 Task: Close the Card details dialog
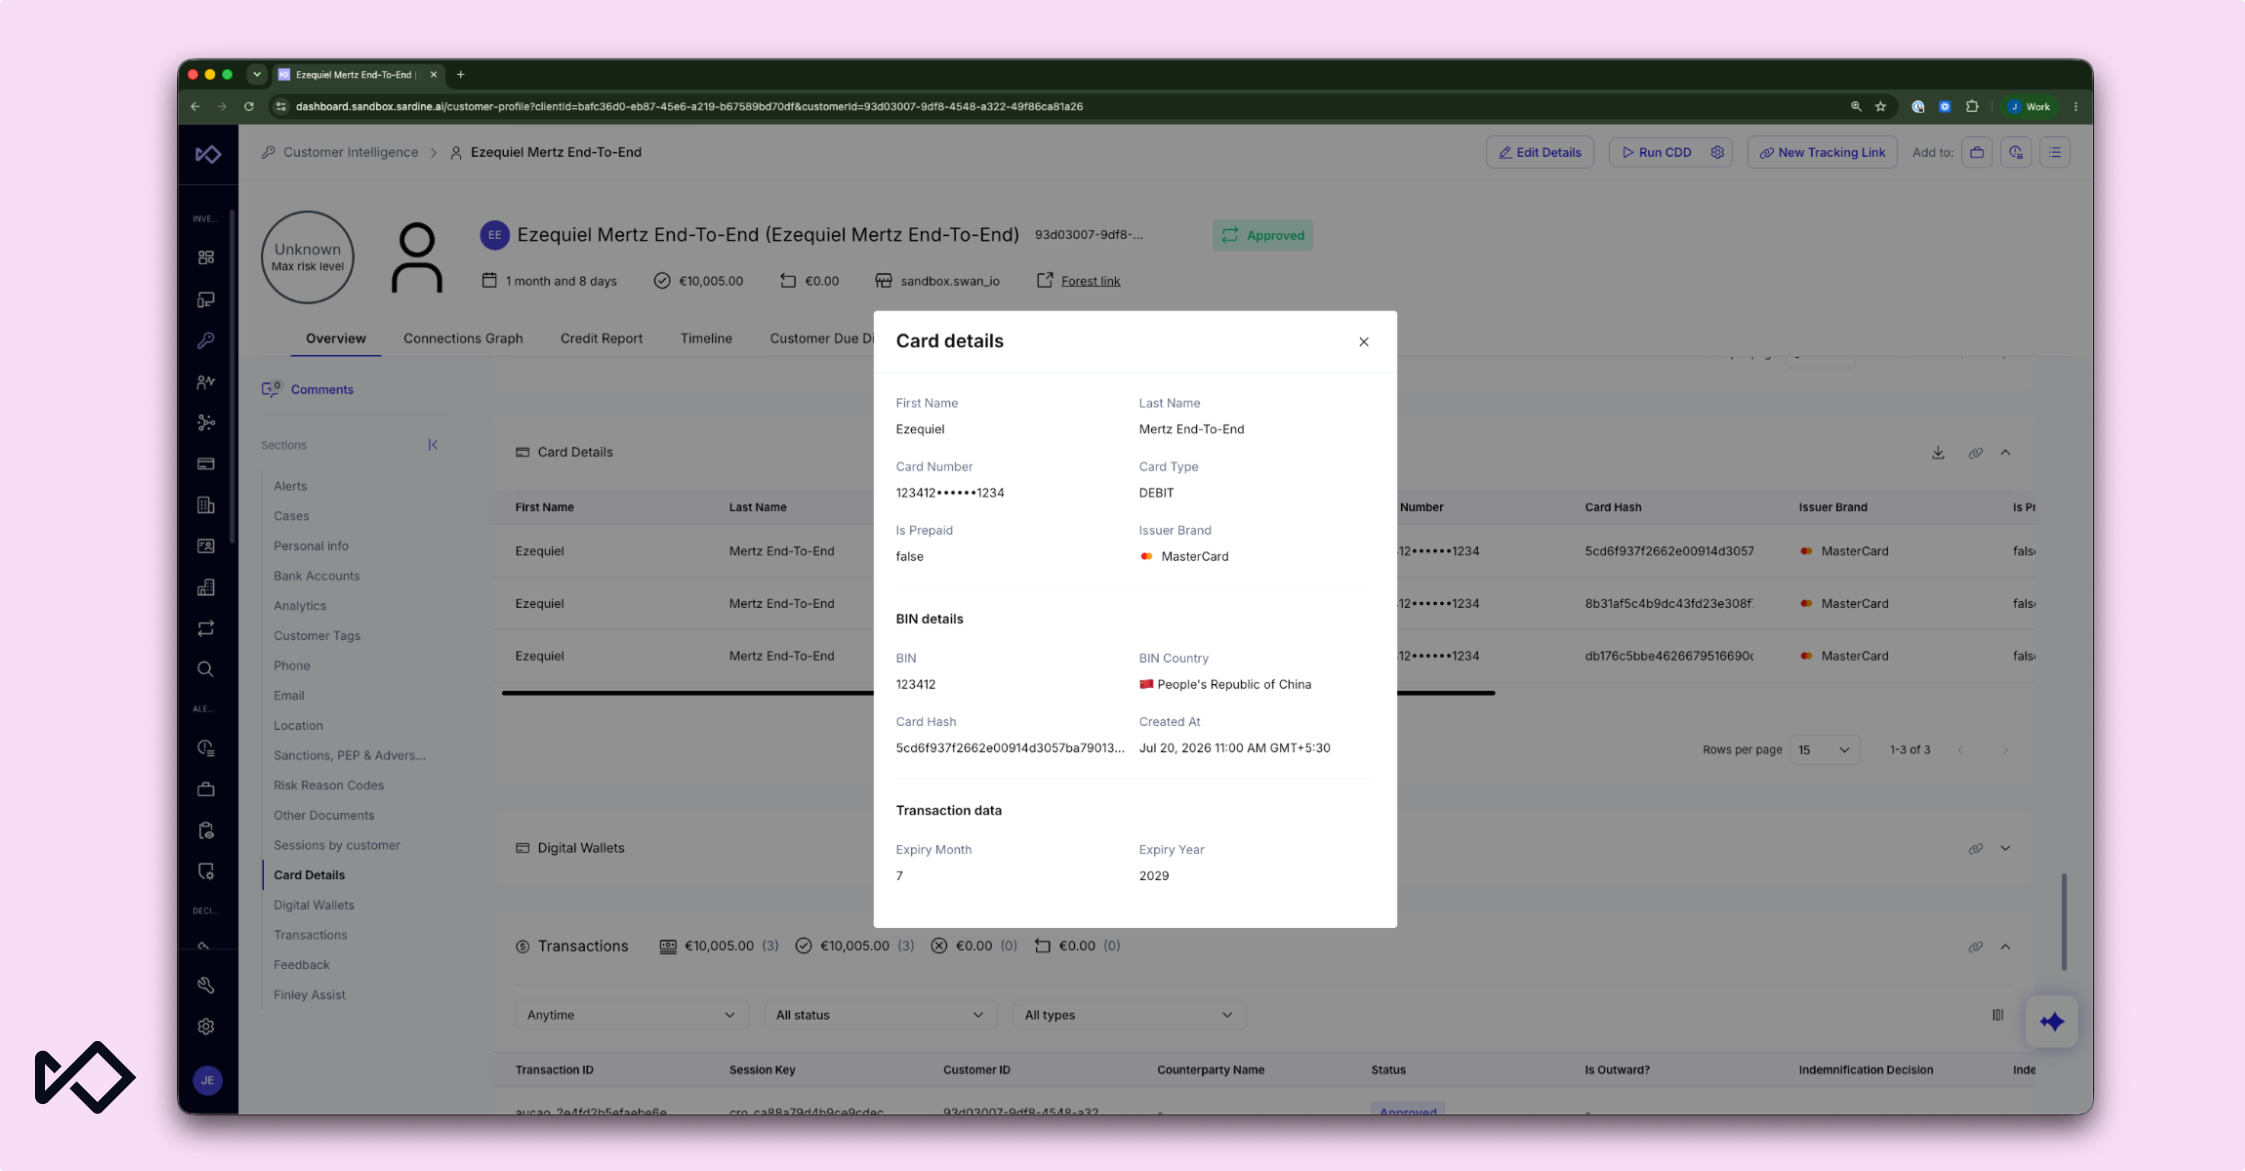(x=1363, y=342)
